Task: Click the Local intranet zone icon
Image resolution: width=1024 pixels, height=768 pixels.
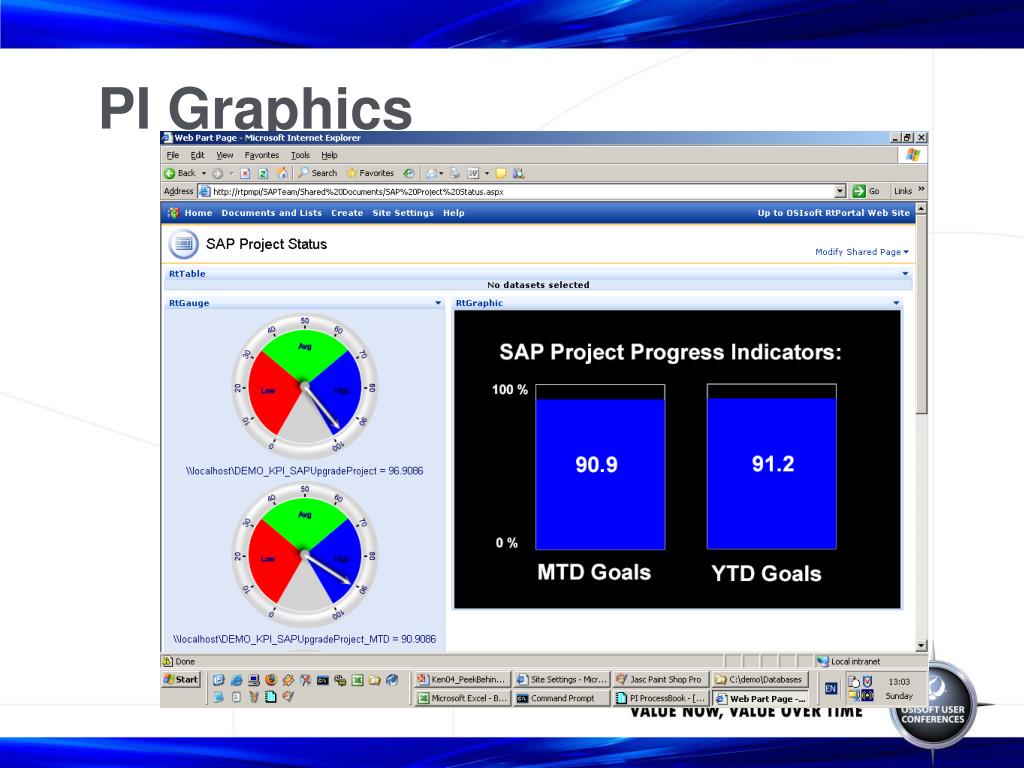Action: coord(823,661)
